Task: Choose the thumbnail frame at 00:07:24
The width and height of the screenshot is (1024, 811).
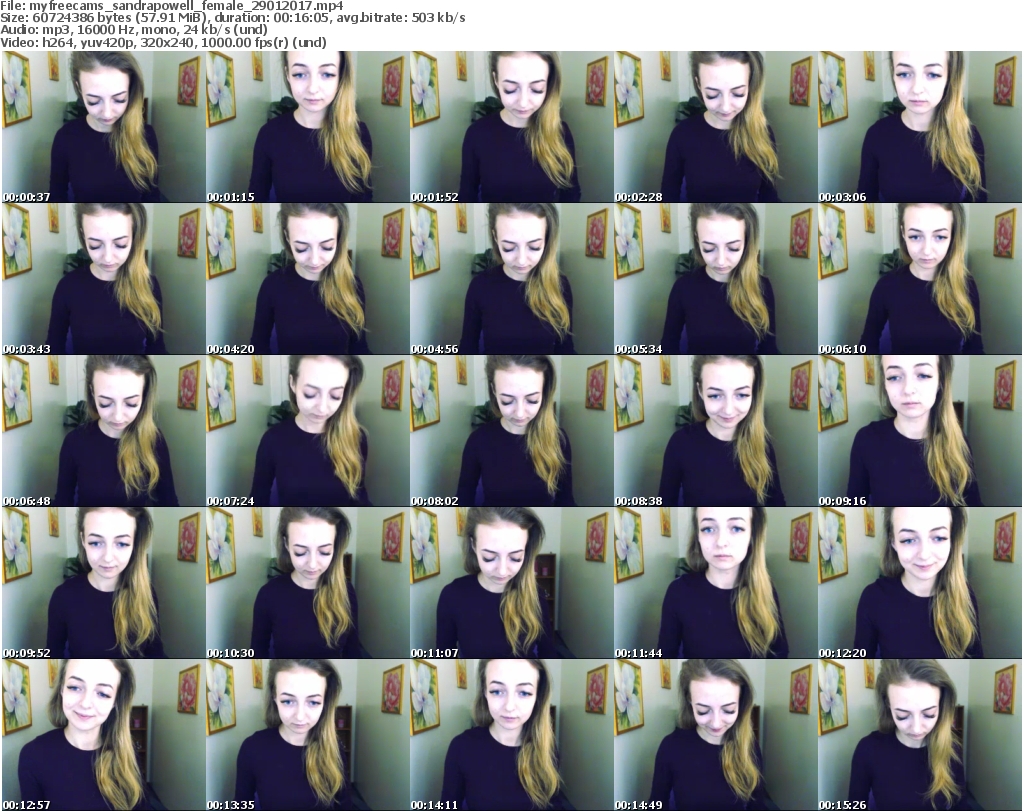Action: click(x=308, y=431)
